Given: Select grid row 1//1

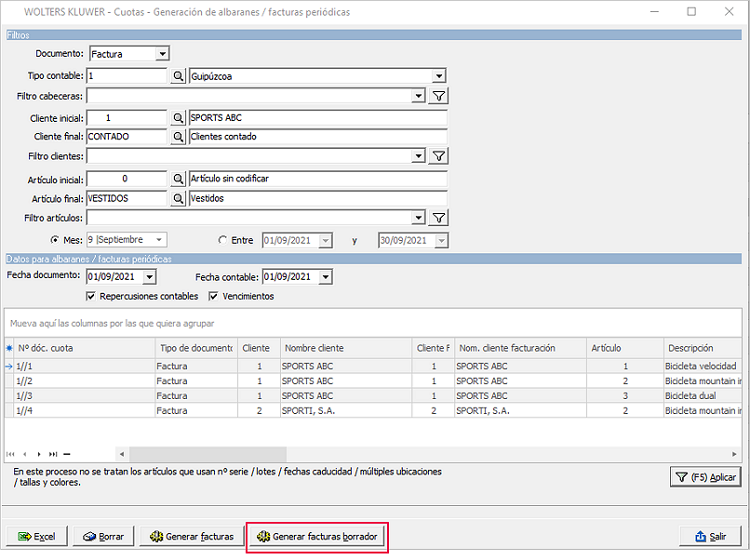Looking at the screenshot, I should [373, 366].
